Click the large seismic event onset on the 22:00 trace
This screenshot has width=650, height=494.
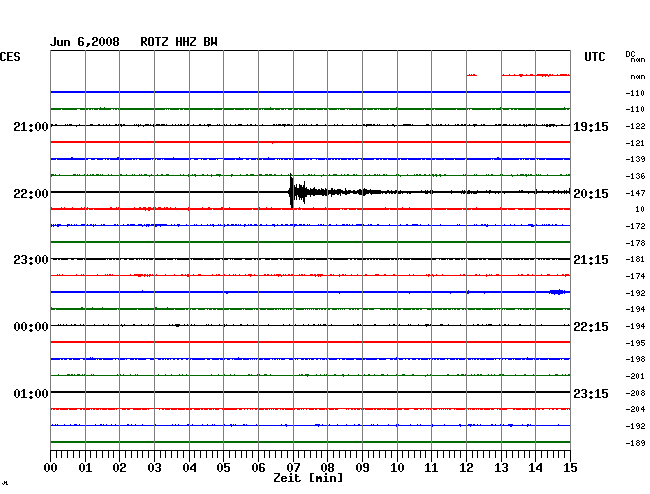coord(291,191)
